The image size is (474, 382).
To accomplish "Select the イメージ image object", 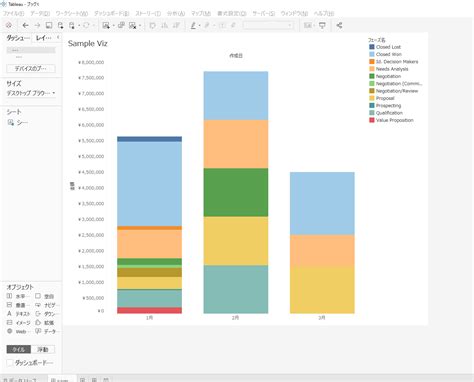I will [18, 323].
